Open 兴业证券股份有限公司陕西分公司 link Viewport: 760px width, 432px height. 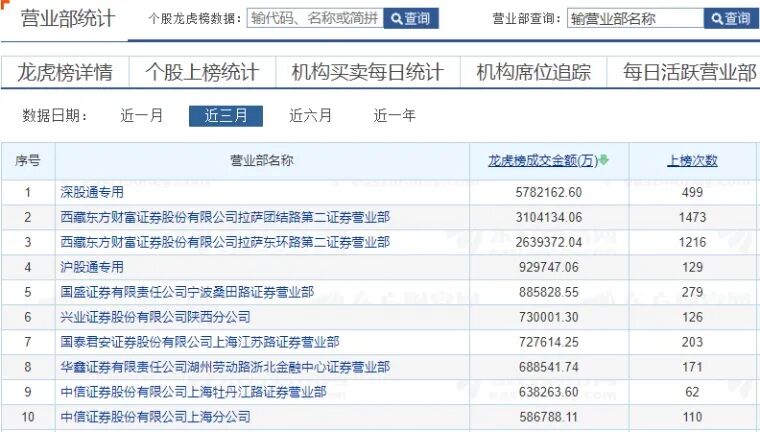pos(155,317)
